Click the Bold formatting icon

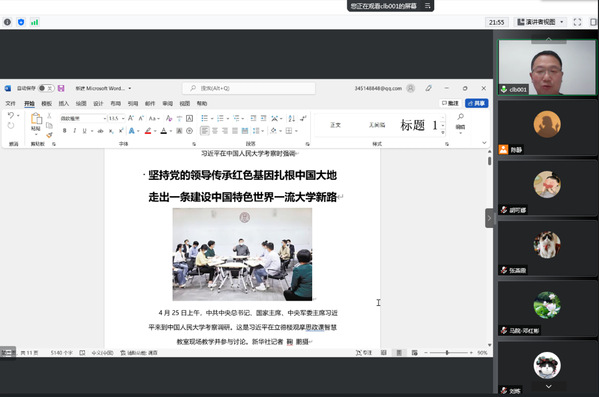point(65,131)
